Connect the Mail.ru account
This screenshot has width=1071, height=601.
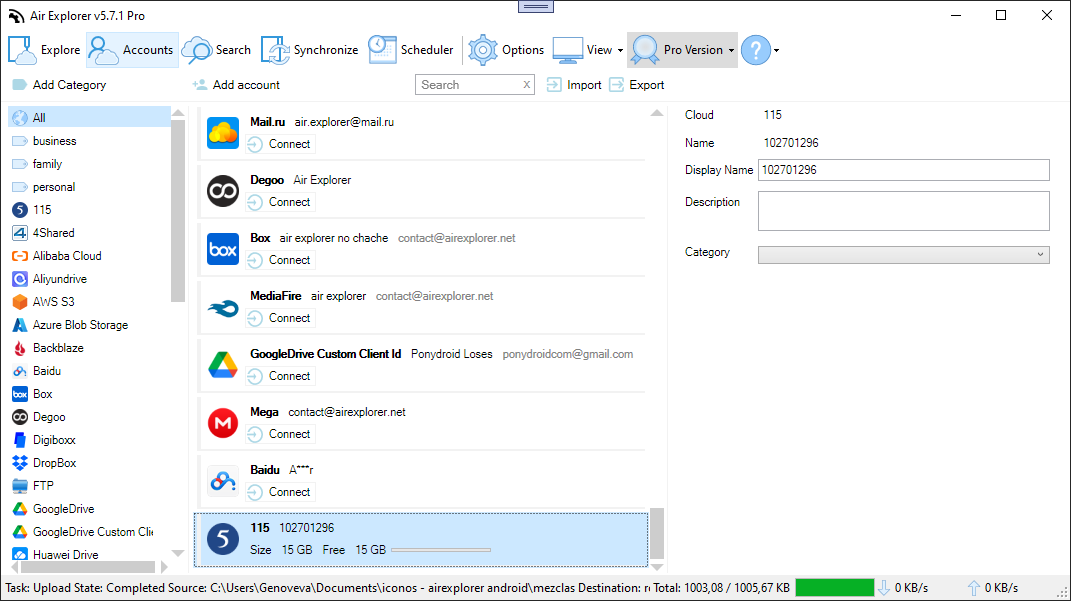coord(281,144)
